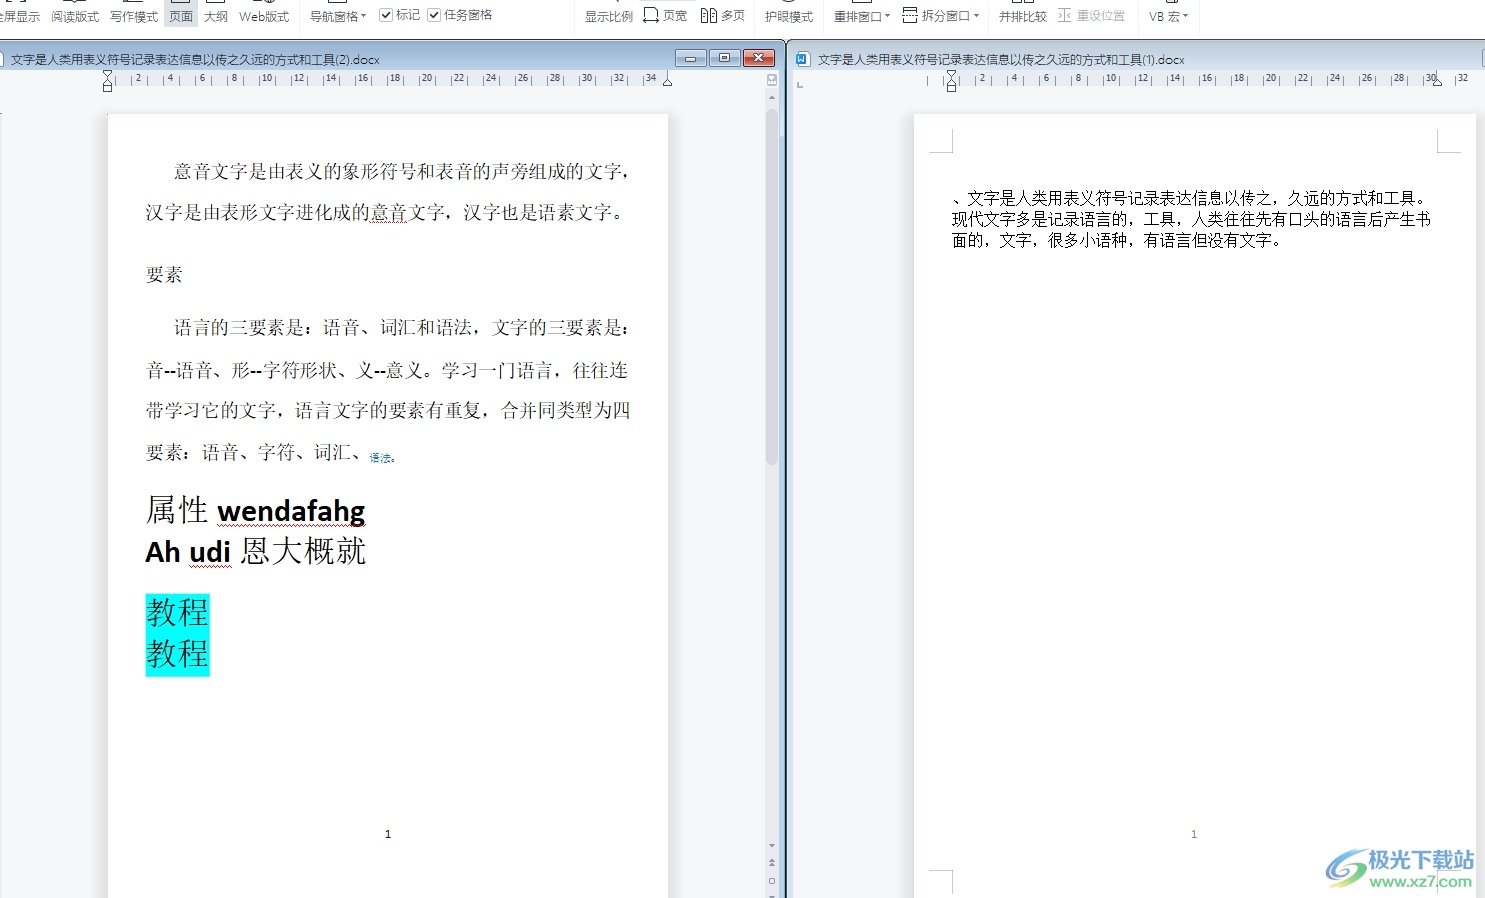The height and width of the screenshot is (898, 1485).
Task: Click scroll-down arrow of left document
Action: [x=772, y=846]
